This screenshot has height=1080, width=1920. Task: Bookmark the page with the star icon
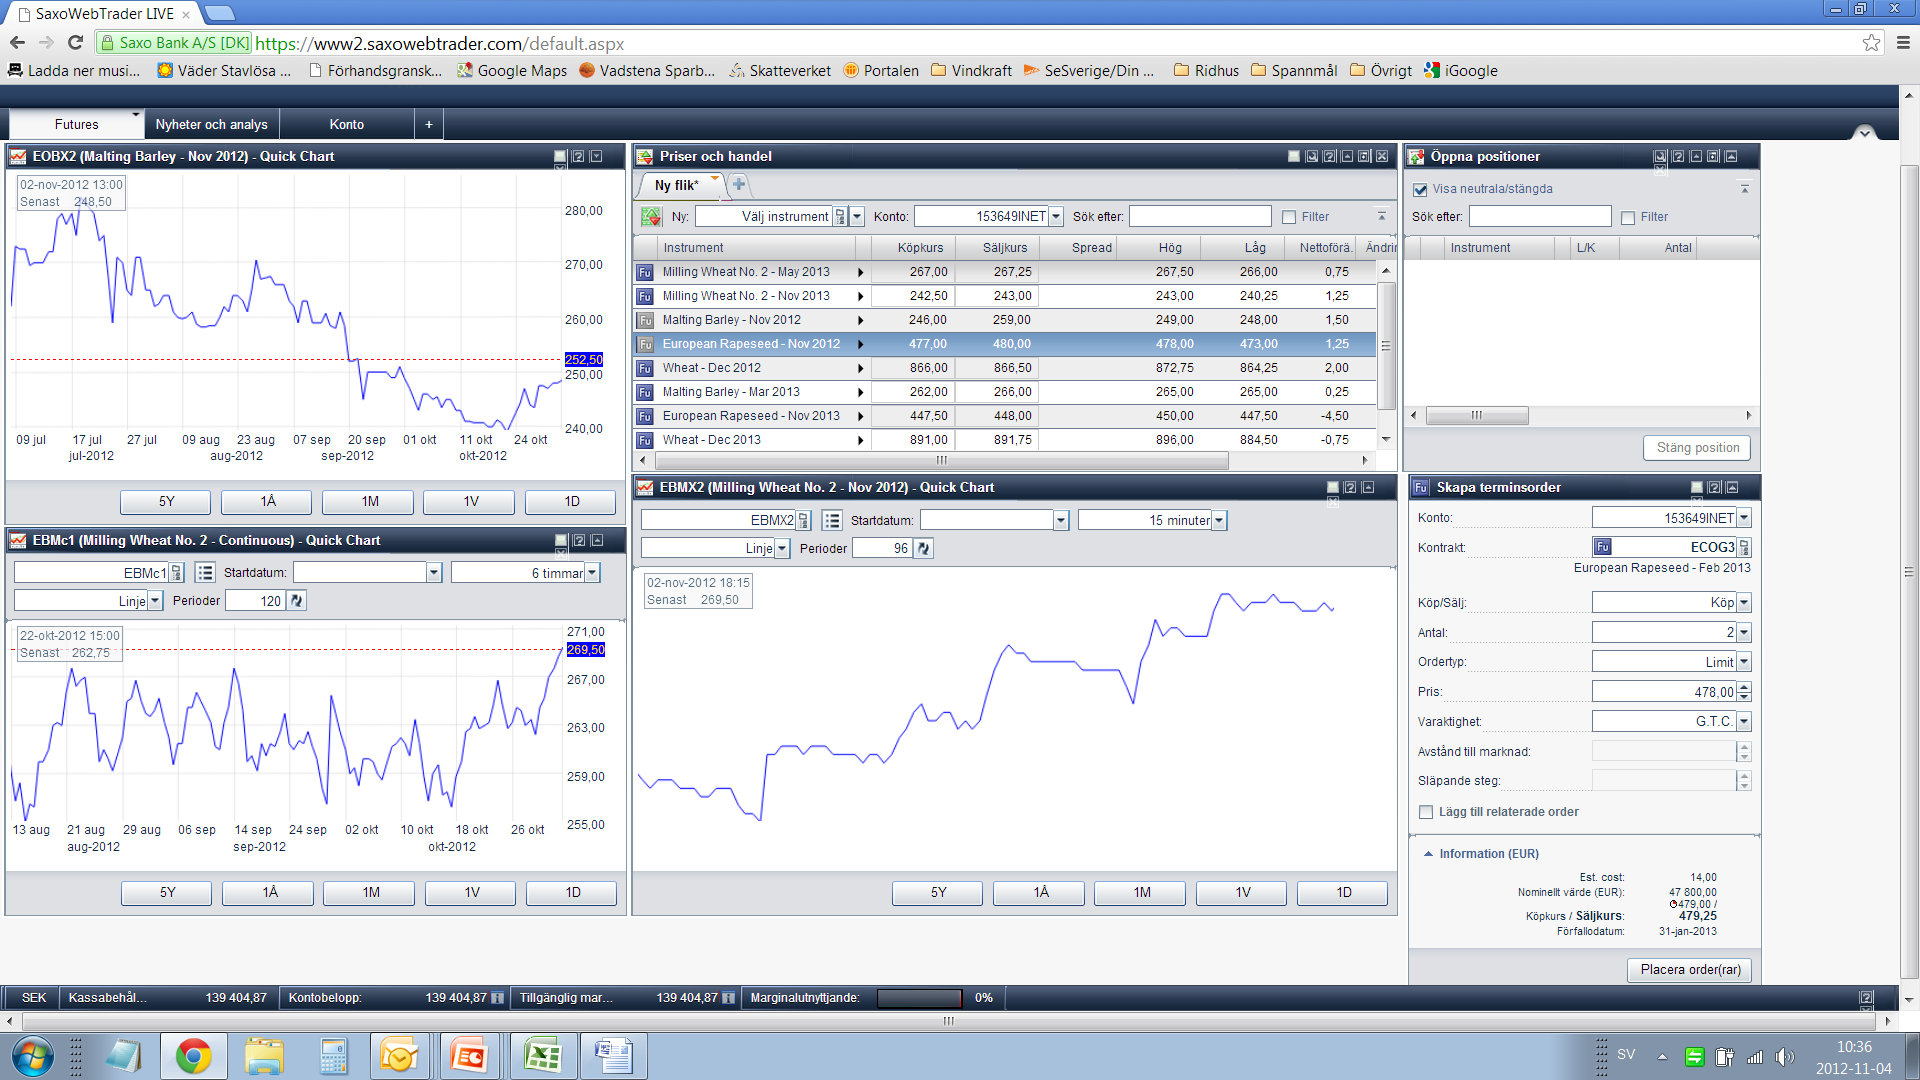(1871, 43)
